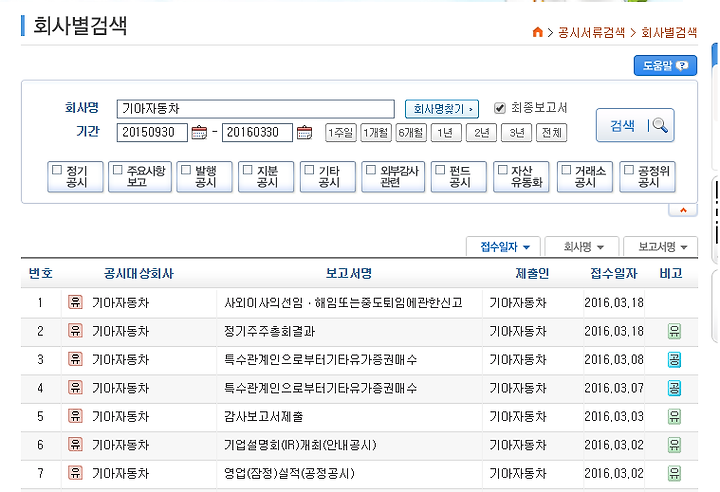Click green 유 remark icon for 기업설명회(IR)개최
The width and height of the screenshot is (720, 492).
(674, 445)
